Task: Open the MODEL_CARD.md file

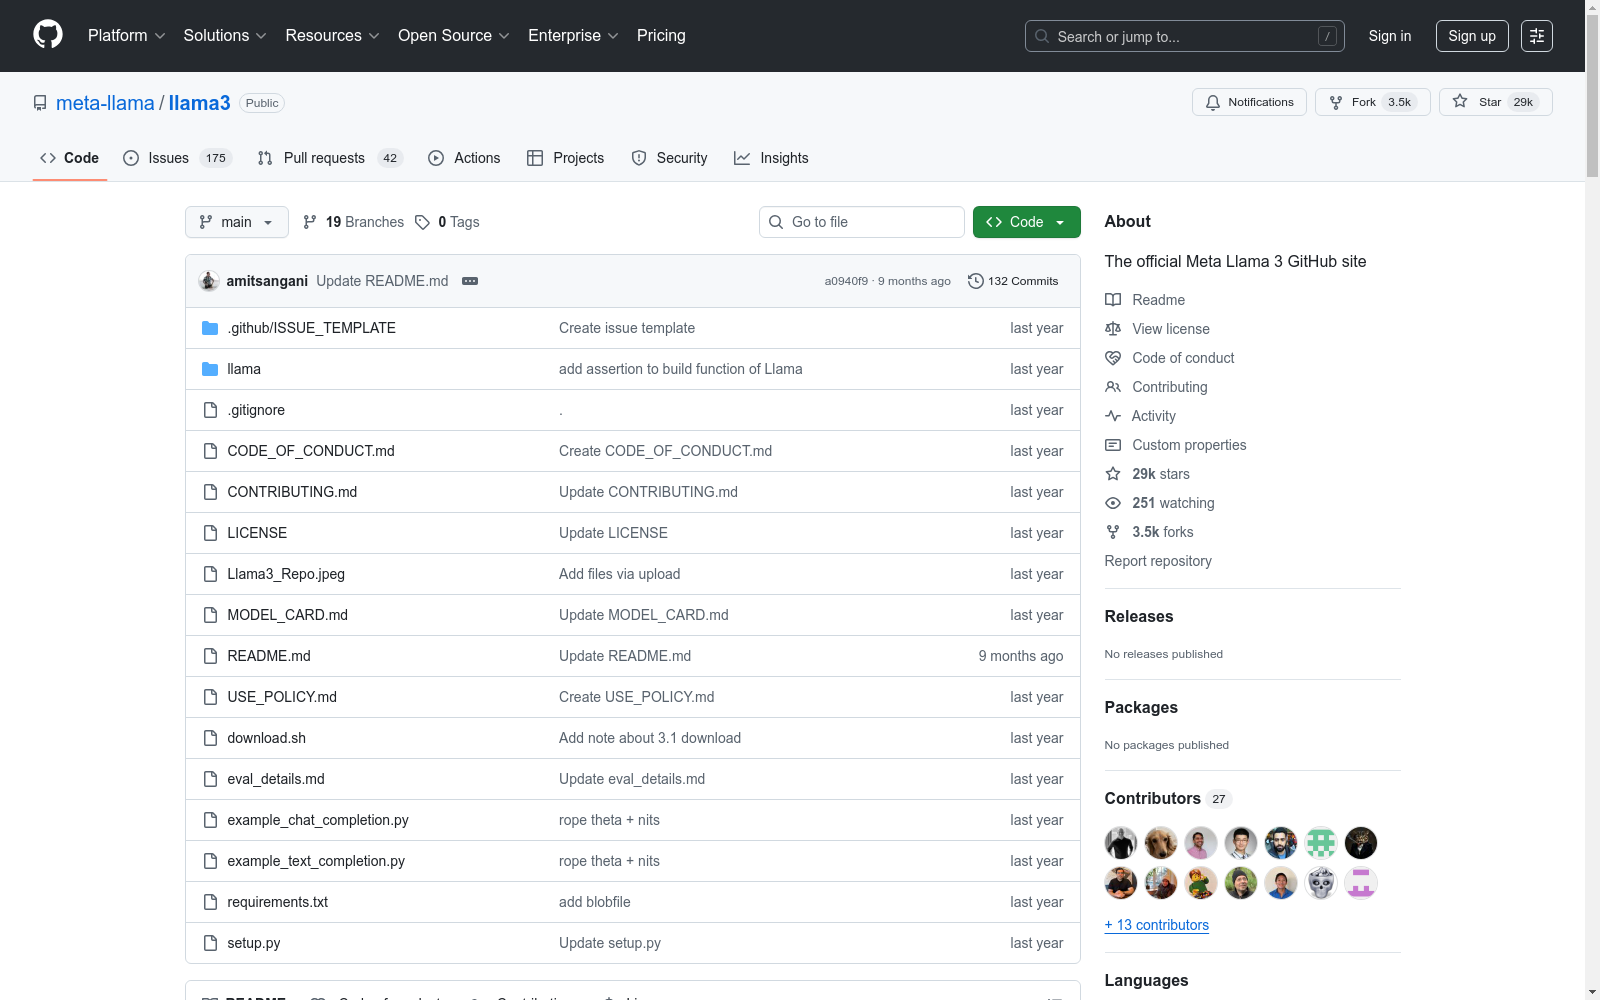Action: click(x=288, y=615)
